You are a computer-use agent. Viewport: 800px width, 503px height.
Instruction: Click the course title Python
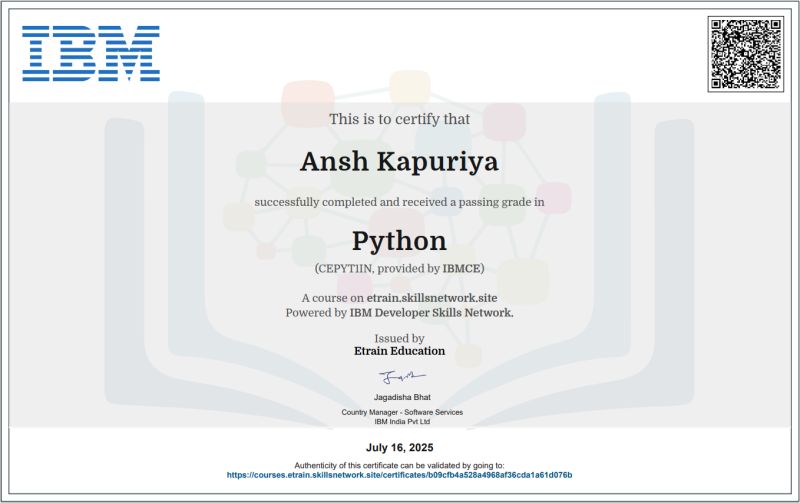pyautogui.click(x=399, y=241)
